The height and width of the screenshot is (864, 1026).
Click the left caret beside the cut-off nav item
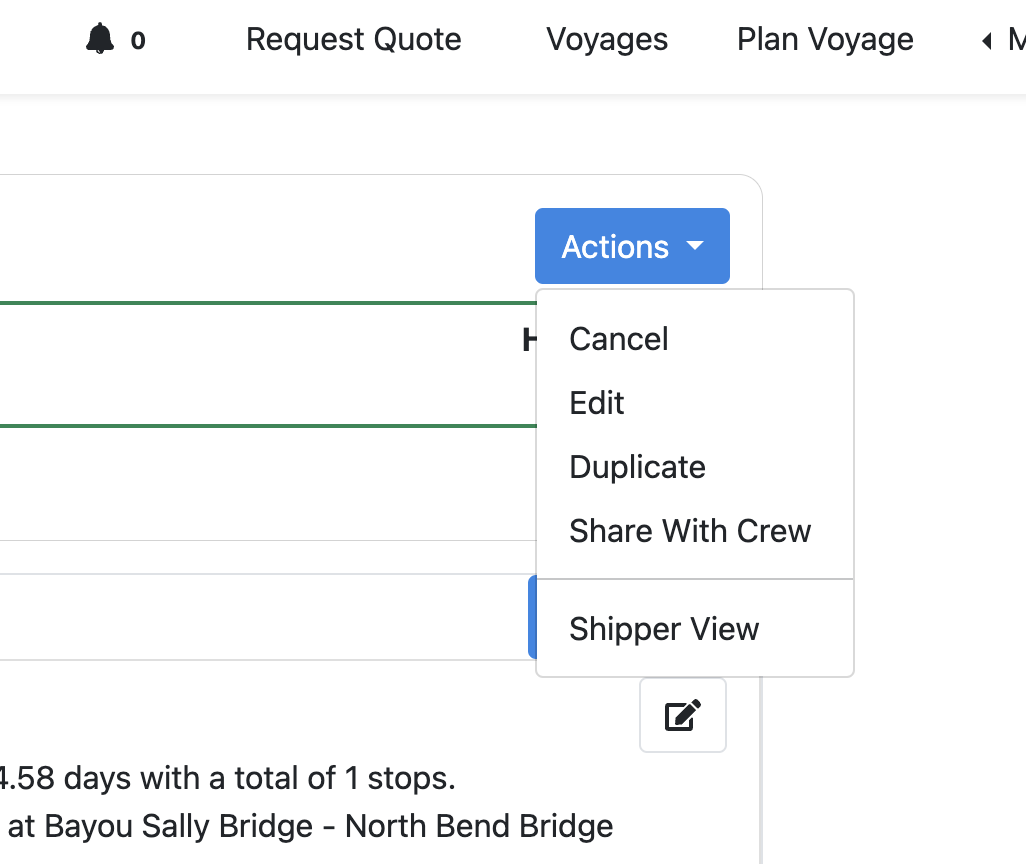coord(987,41)
